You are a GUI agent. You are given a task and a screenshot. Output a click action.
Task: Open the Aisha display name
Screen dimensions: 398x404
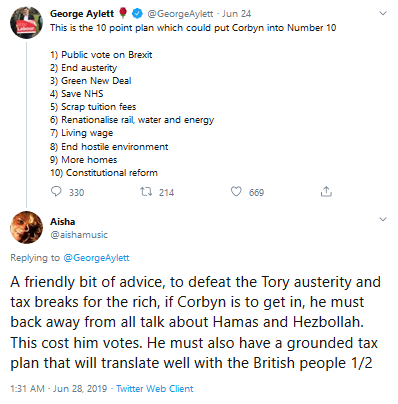click(63, 222)
